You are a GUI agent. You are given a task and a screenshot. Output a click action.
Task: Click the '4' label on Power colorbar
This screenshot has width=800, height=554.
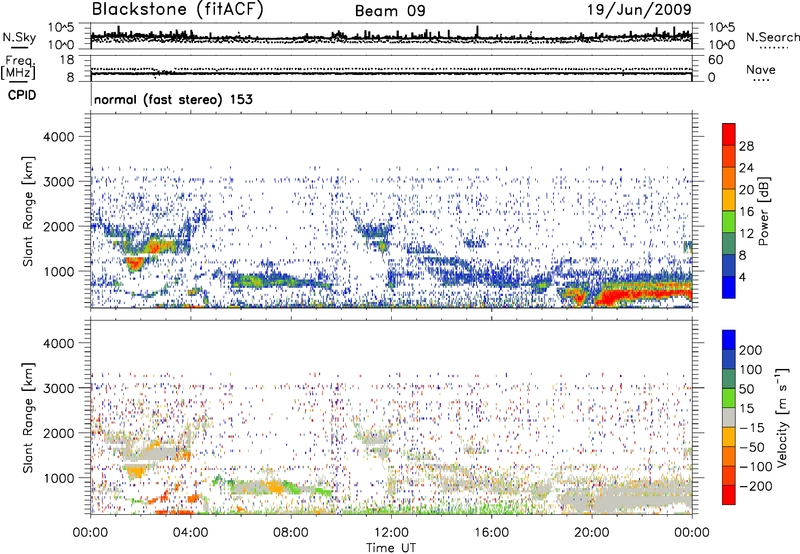(743, 278)
